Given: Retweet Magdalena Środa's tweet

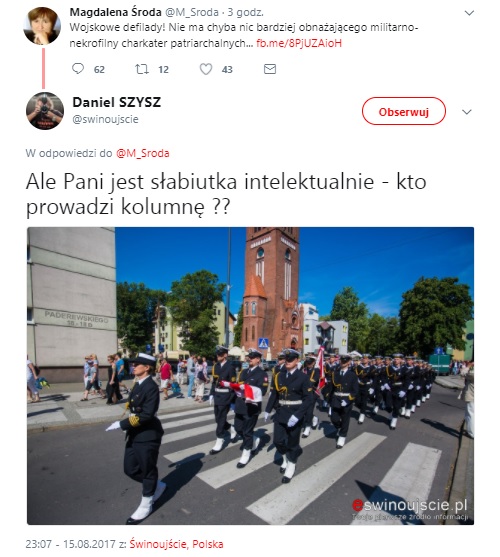Looking at the screenshot, I should pyautogui.click(x=142, y=69).
